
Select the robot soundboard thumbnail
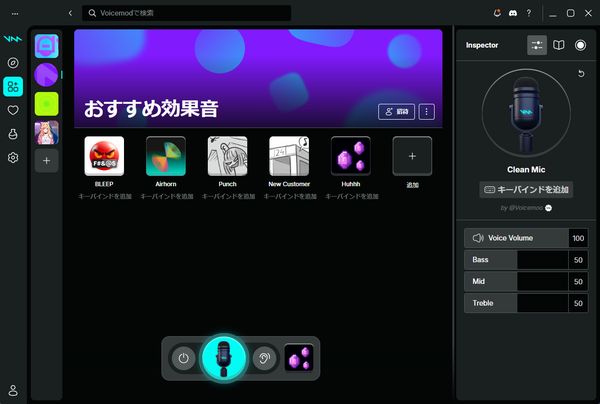point(47,46)
